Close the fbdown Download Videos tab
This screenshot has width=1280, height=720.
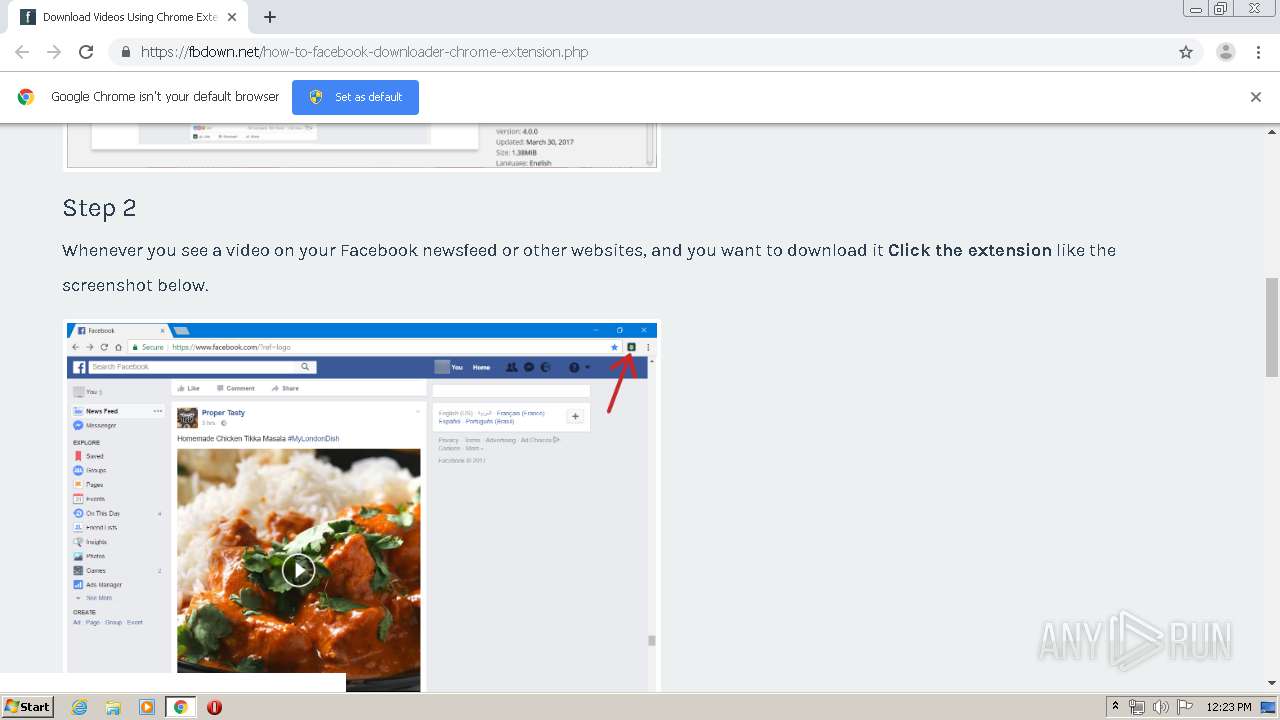[233, 17]
